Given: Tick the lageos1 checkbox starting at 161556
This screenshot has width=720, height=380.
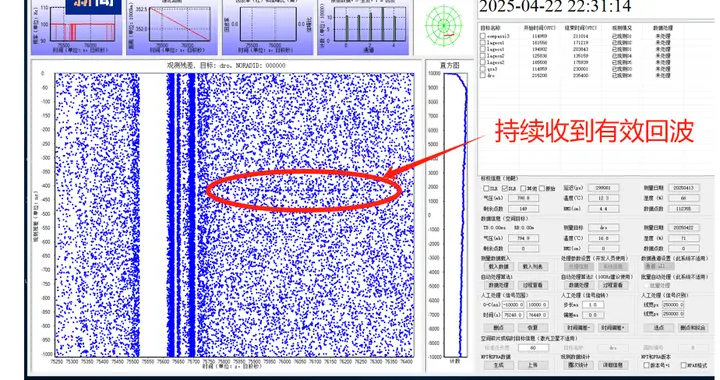Looking at the screenshot, I should [483, 43].
